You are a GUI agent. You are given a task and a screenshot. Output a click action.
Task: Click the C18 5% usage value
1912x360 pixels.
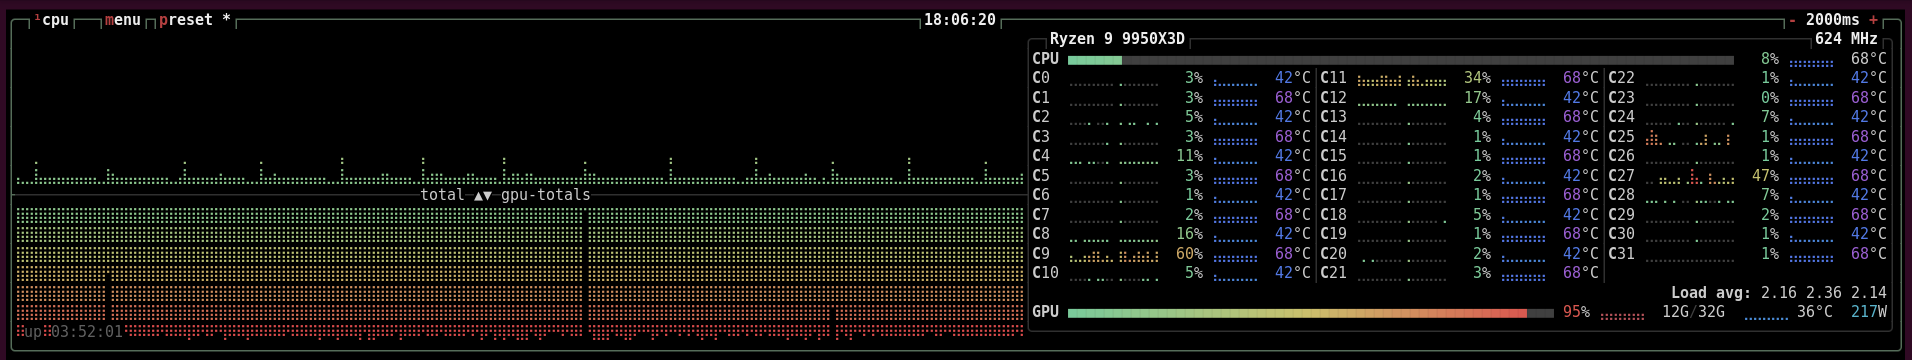(x=1482, y=215)
